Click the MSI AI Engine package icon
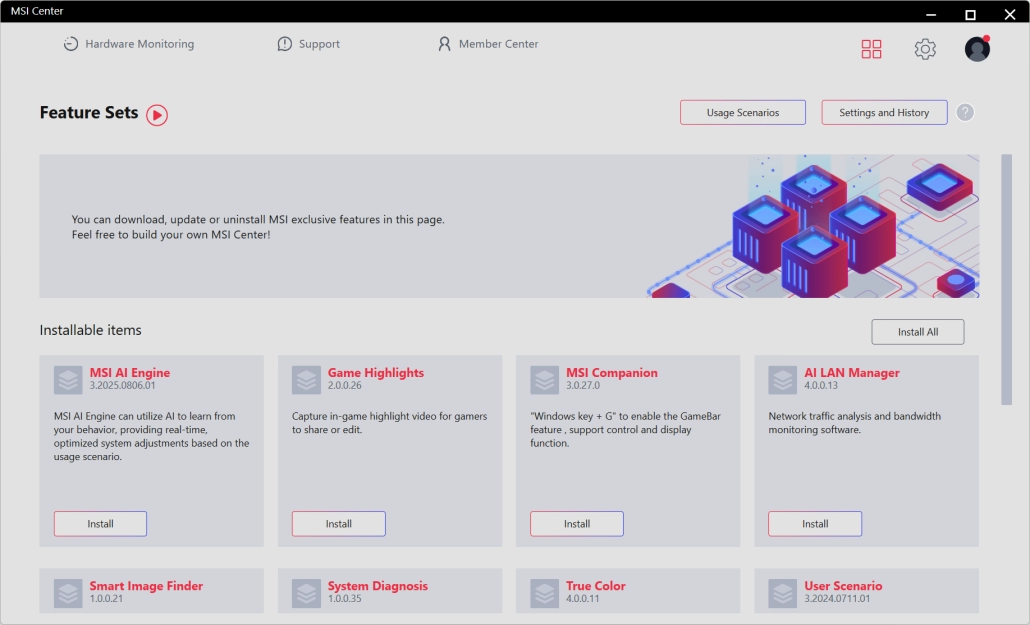Screen dimensions: 1030x625 (68, 380)
